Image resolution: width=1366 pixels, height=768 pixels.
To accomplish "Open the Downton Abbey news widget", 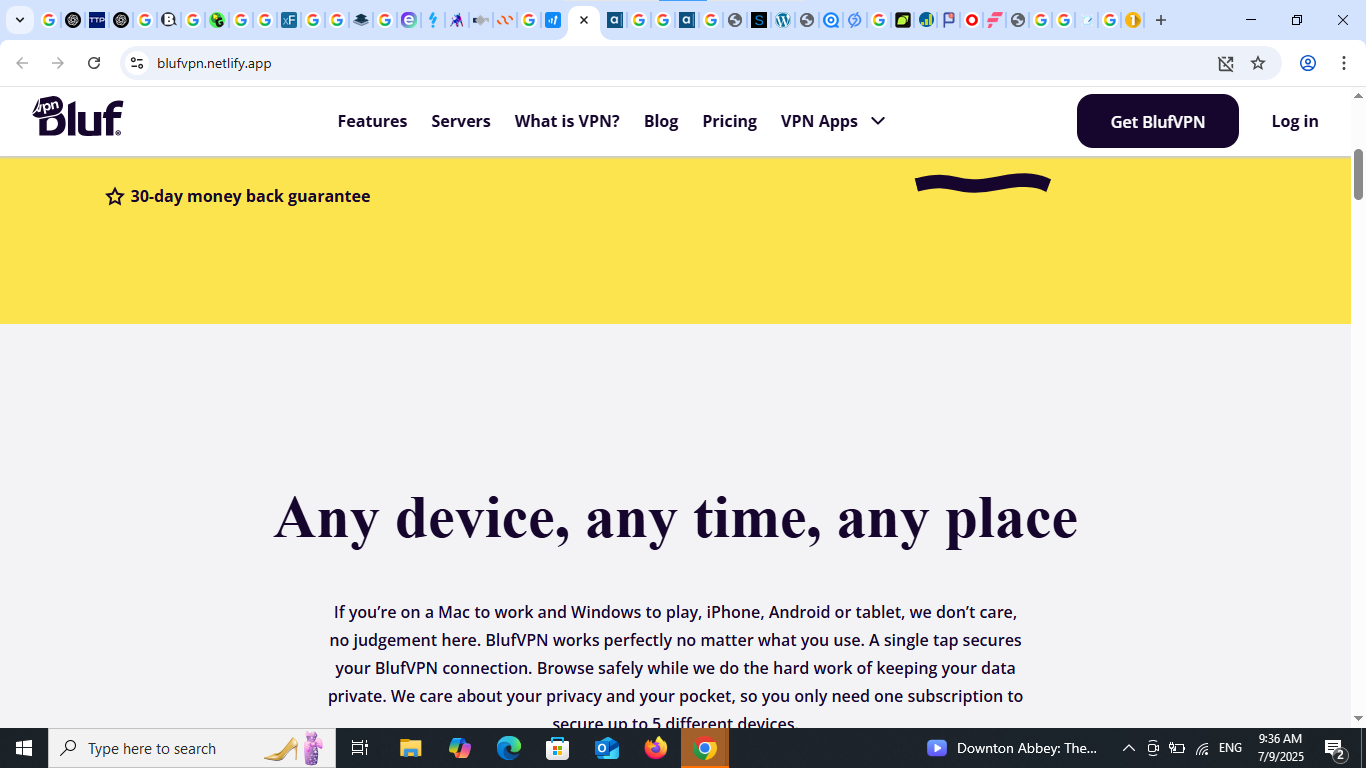I will [x=1012, y=748].
